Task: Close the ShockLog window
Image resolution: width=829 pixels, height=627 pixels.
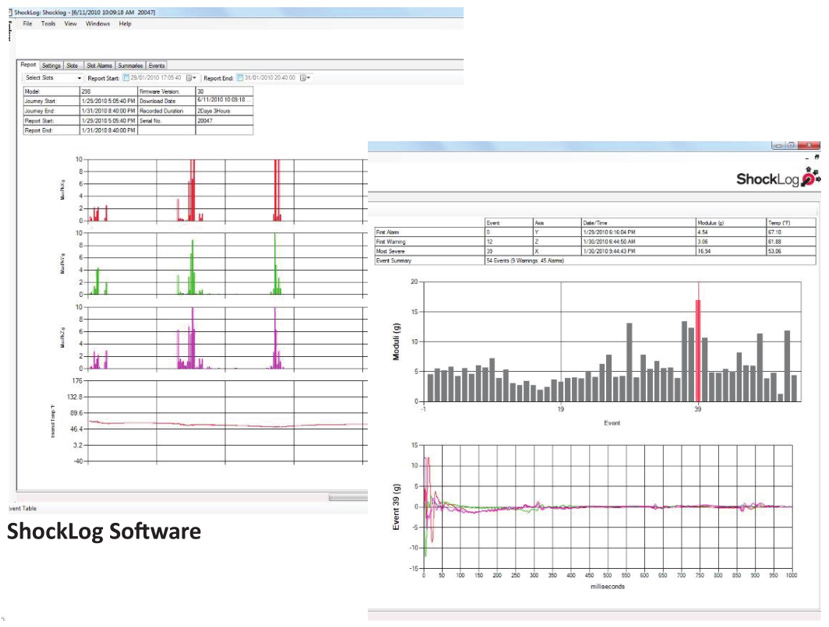Action: click(809, 145)
